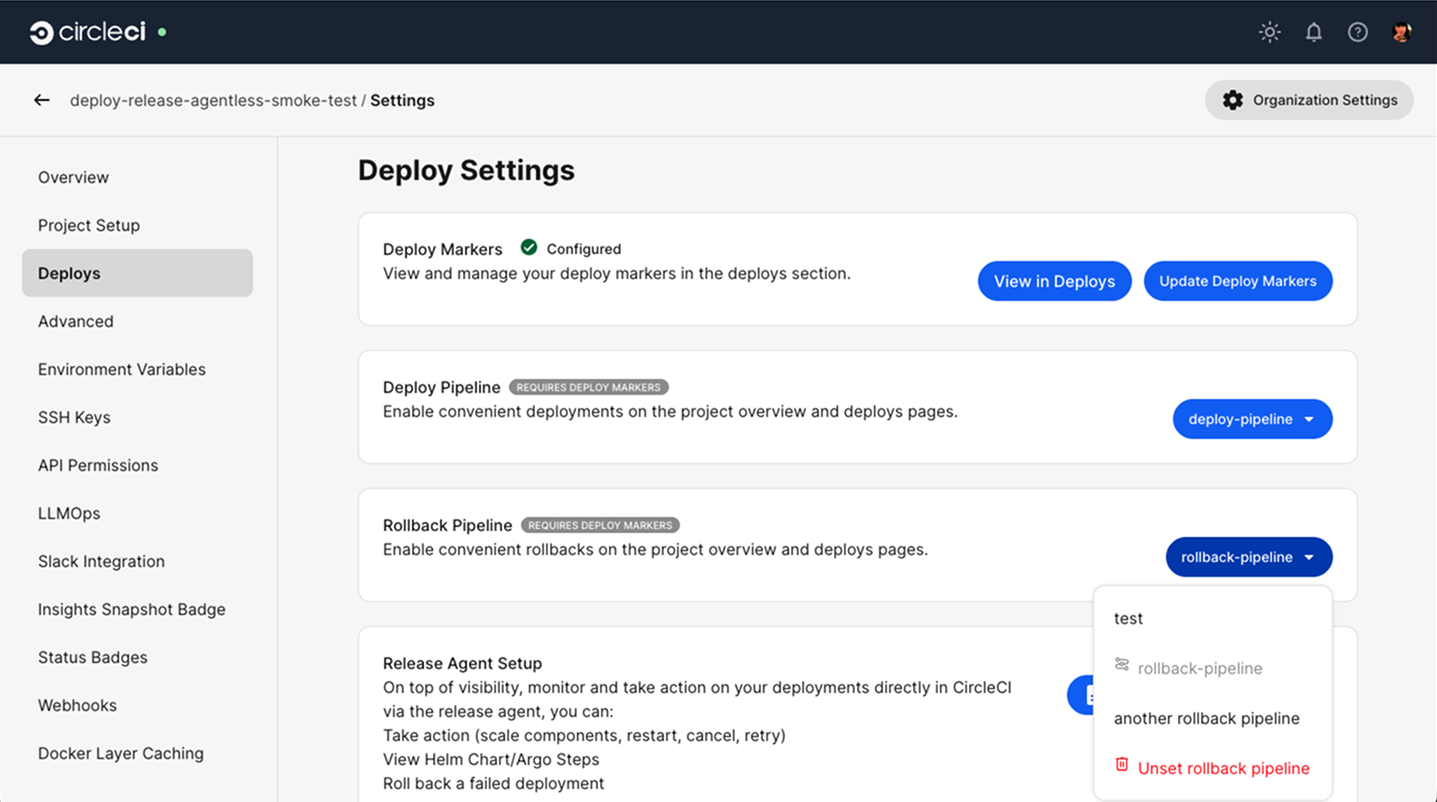Click the gear icon on Organization Settings
The height and width of the screenshot is (802, 1437).
[x=1233, y=100]
